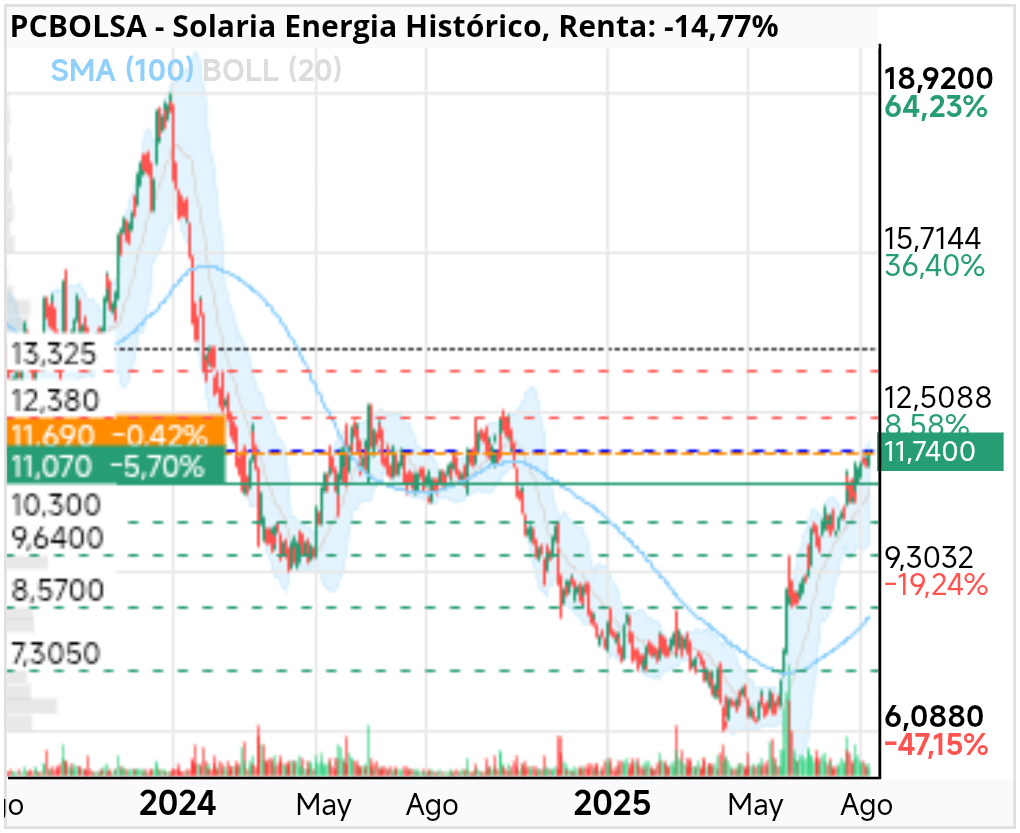Click the green 11,070 -5,70% price tag

pyautogui.click(x=116, y=466)
